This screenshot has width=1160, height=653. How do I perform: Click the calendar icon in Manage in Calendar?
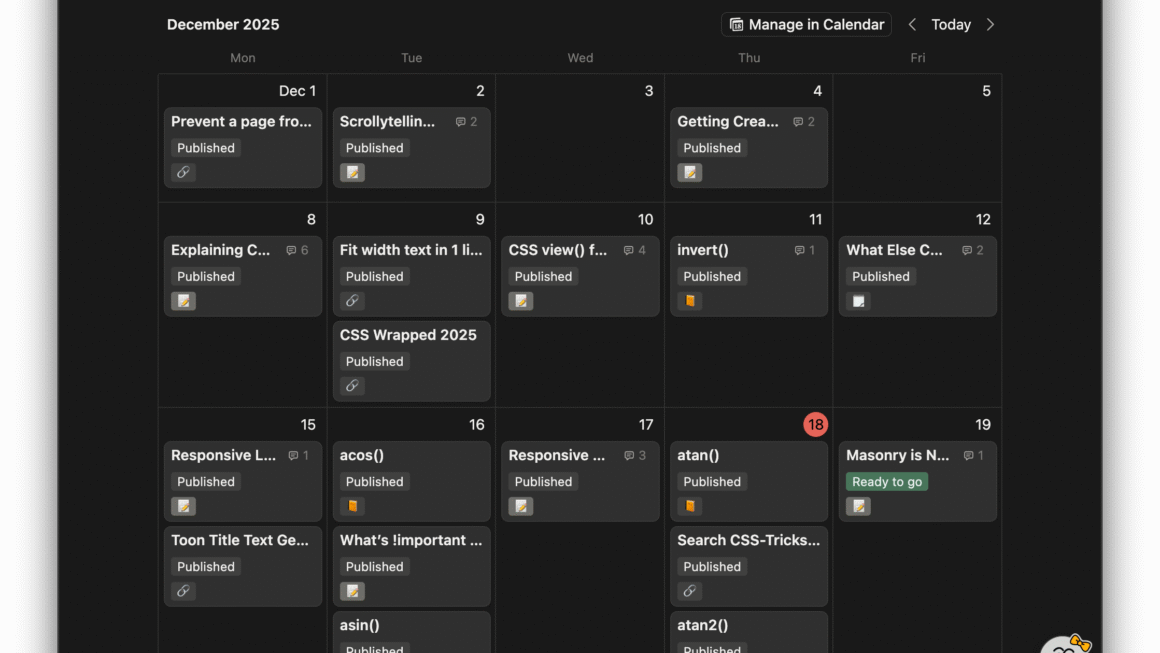click(736, 25)
